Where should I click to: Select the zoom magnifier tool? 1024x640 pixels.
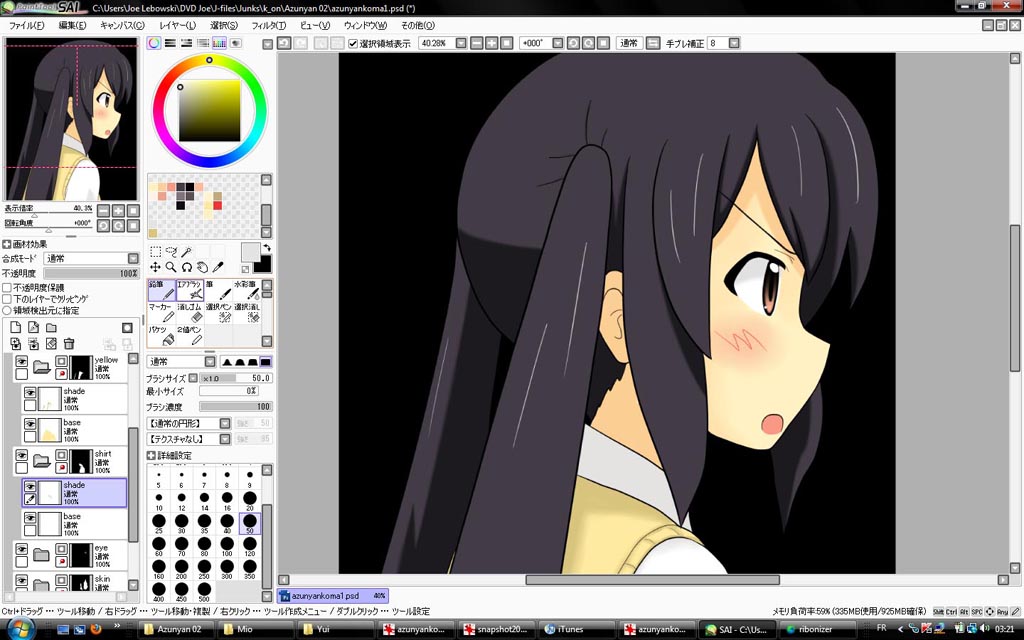click(x=171, y=266)
